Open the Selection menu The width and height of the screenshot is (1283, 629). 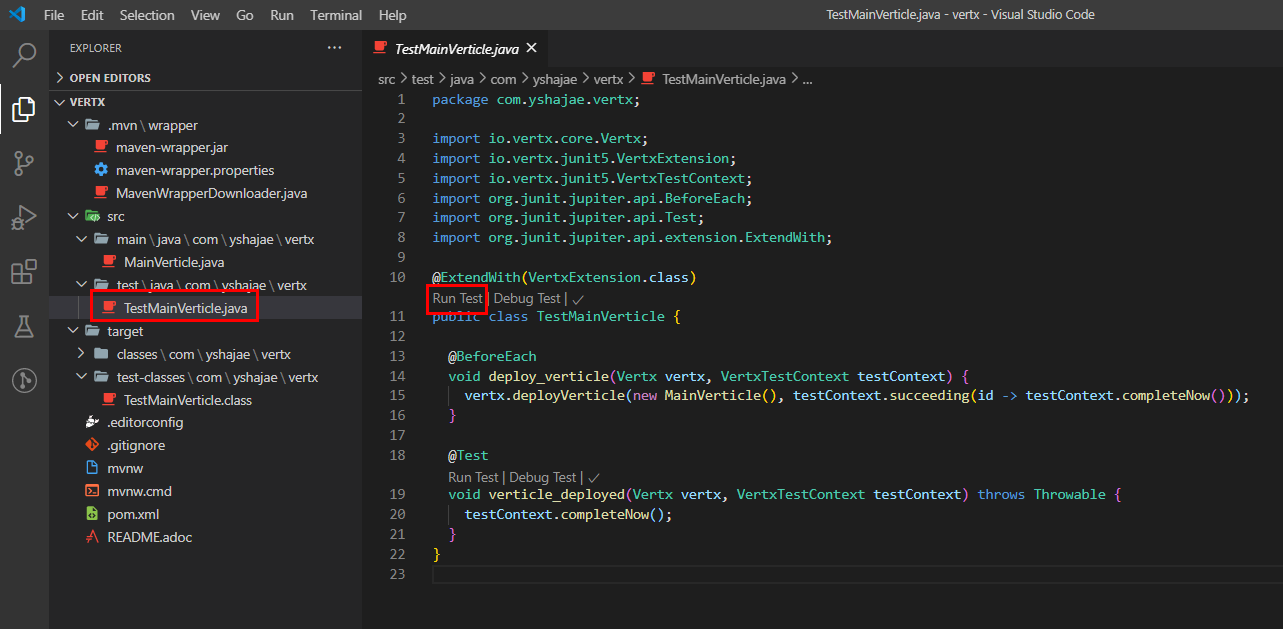(x=147, y=15)
